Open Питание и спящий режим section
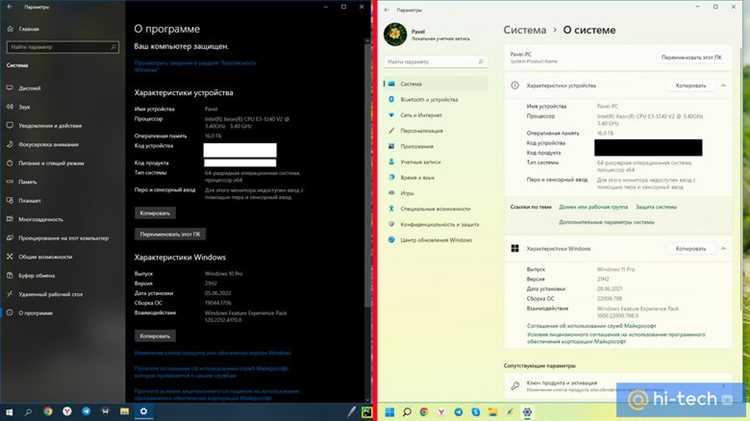The height and width of the screenshot is (421, 750). click(51, 163)
